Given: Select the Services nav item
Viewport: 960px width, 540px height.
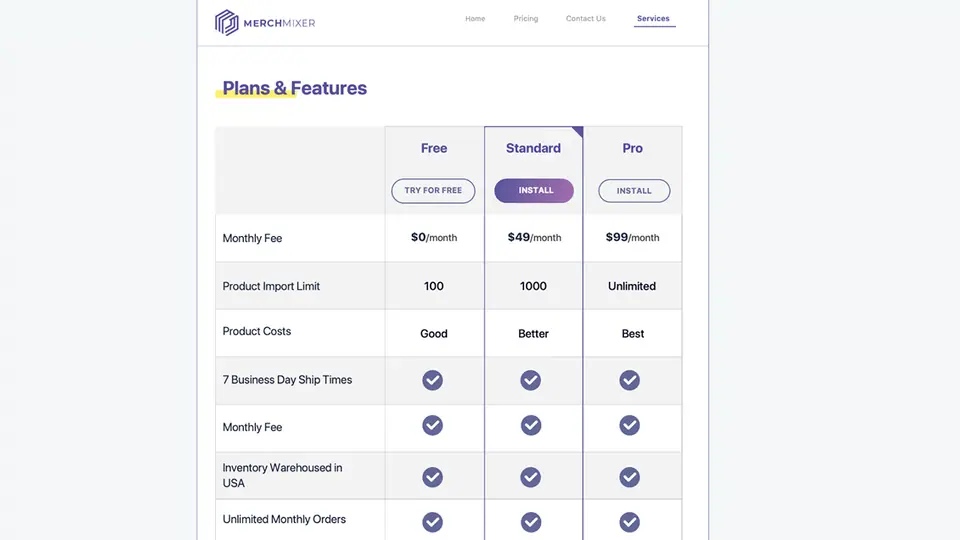Looking at the screenshot, I should (x=653, y=18).
